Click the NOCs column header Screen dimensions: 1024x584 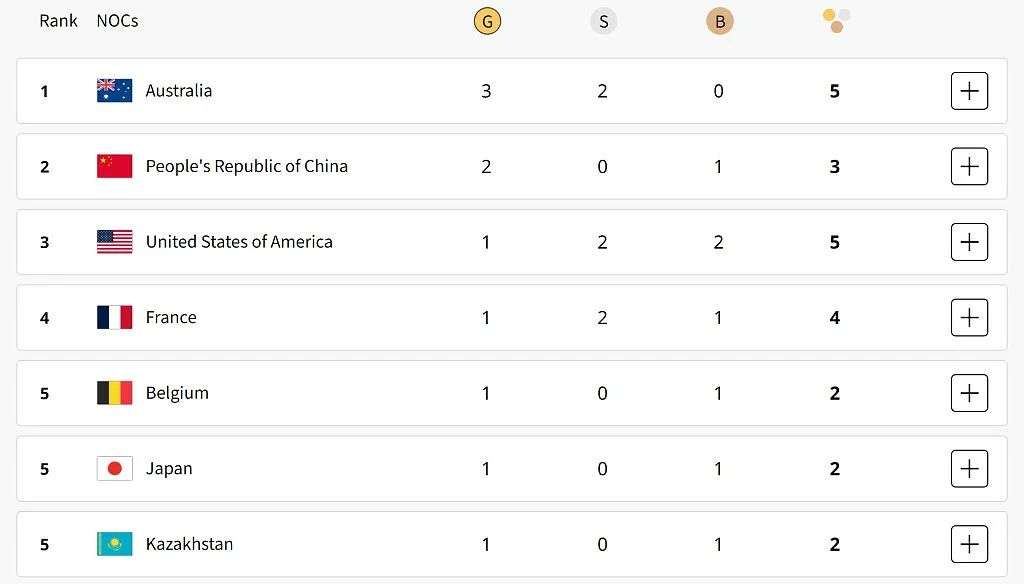pos(117,21)
